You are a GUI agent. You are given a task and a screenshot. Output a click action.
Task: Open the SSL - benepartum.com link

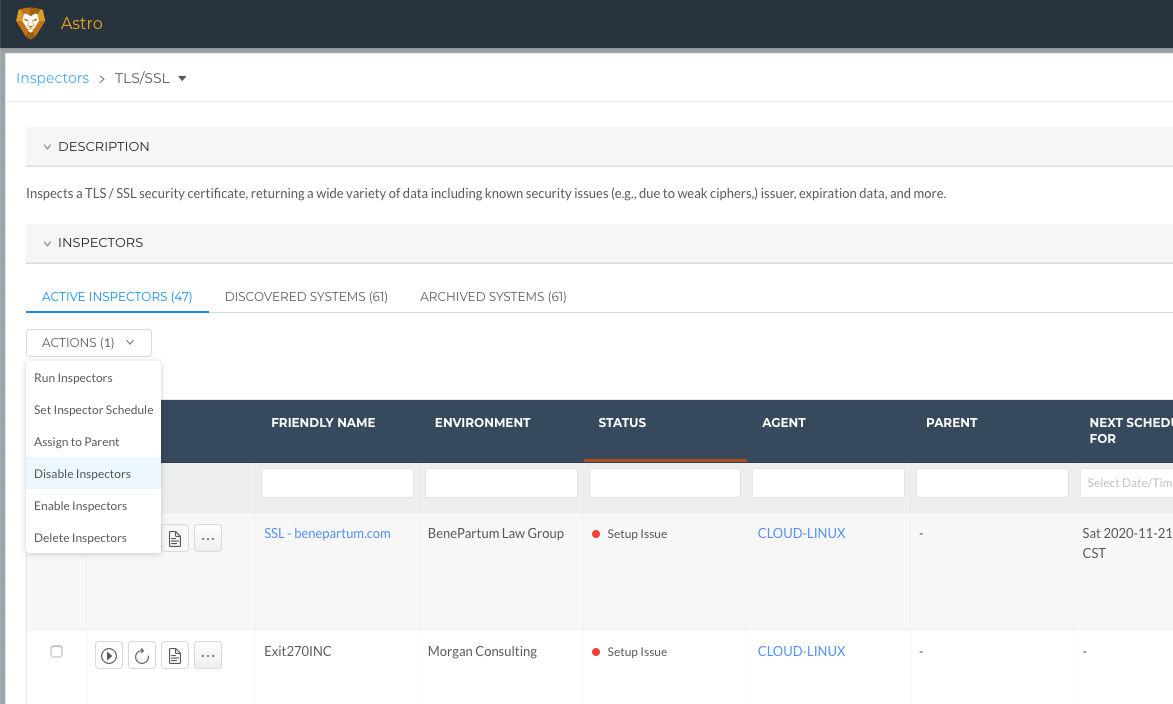tap(327, 533)
